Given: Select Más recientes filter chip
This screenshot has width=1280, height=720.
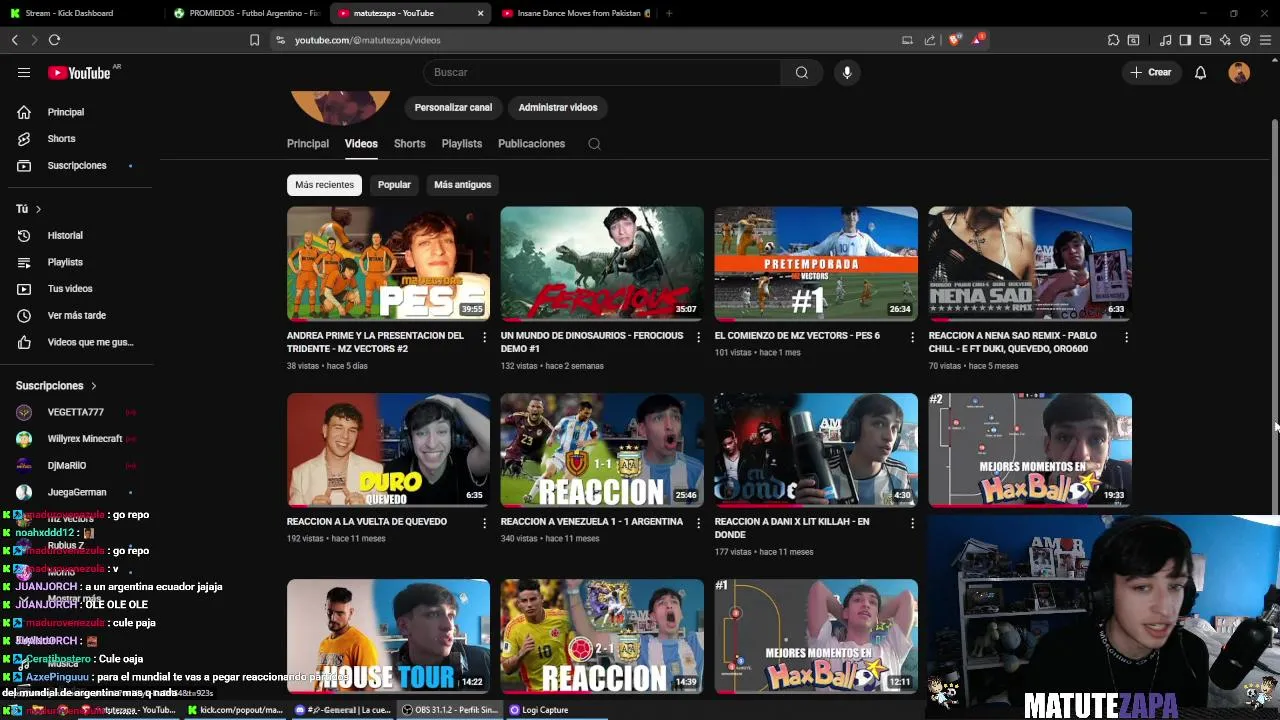Looking at the screenshot, I should [x=324, y=185].
